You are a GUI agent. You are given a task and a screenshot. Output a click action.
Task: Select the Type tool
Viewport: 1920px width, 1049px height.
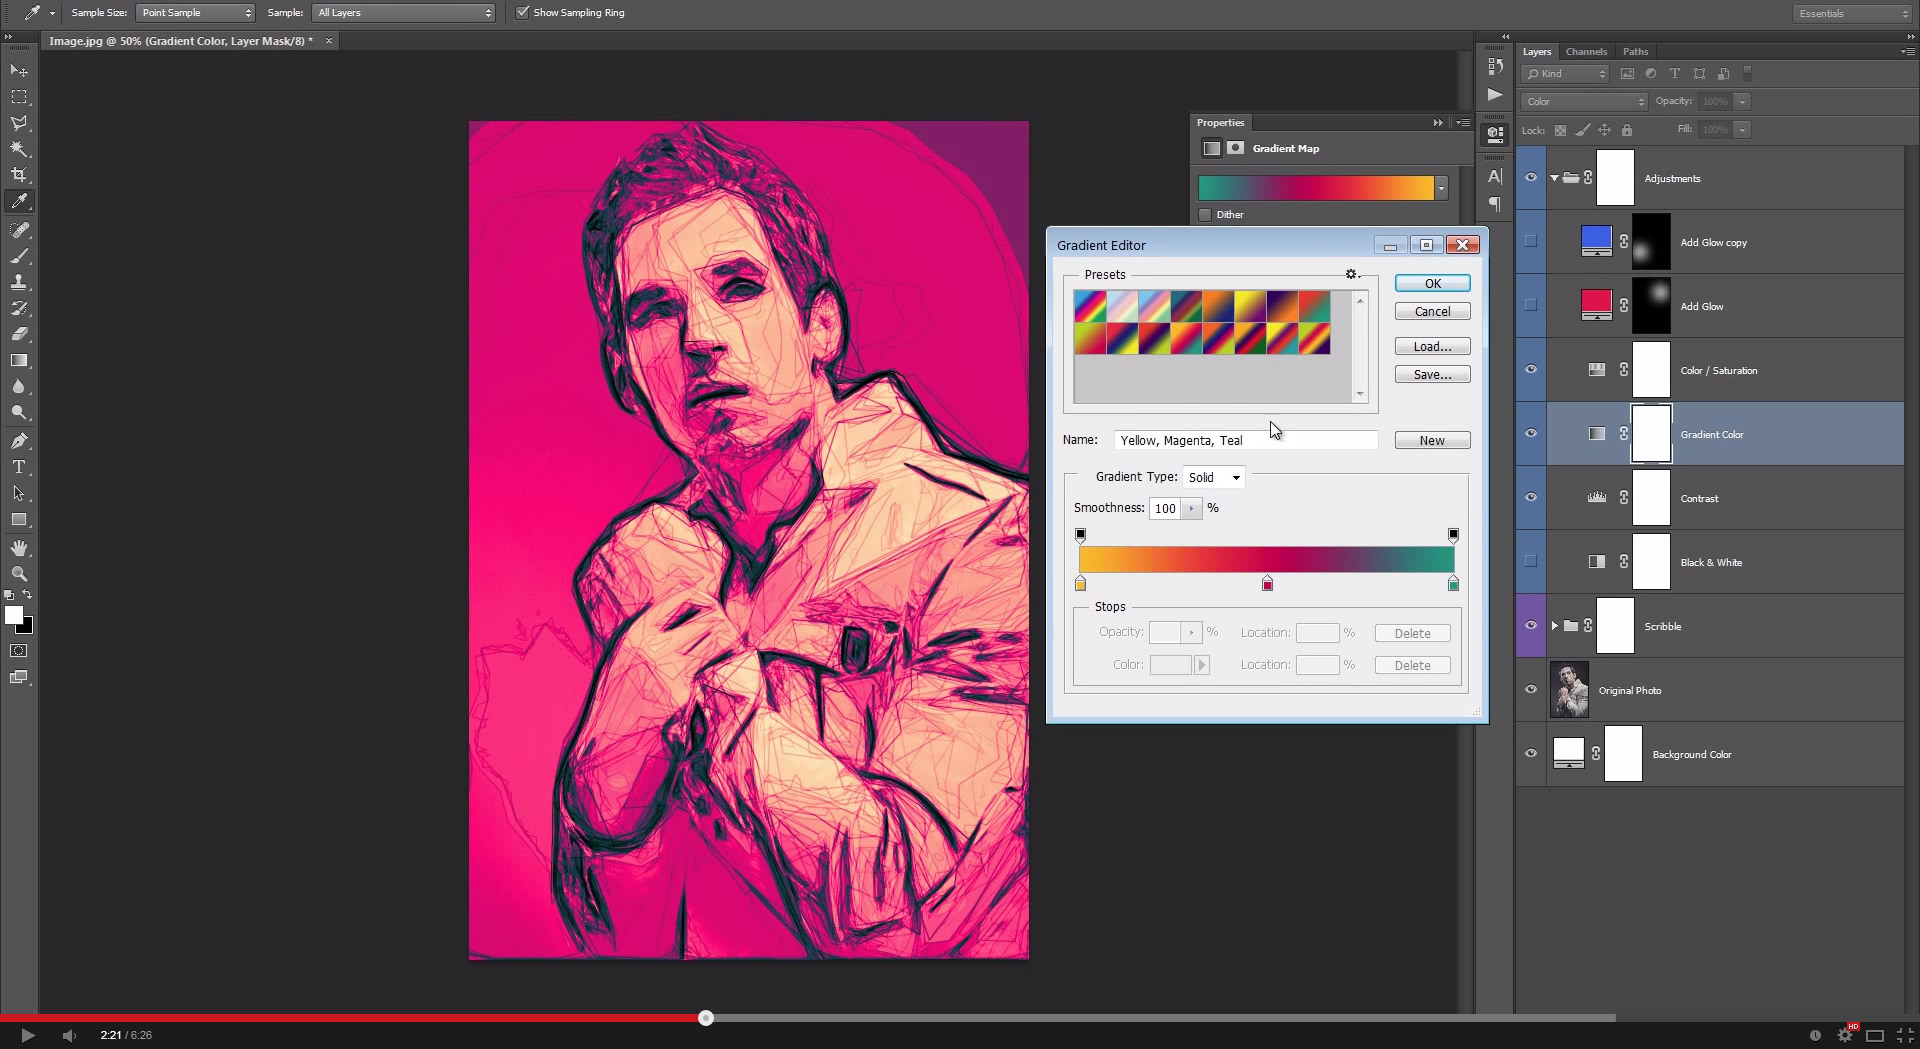19,467
